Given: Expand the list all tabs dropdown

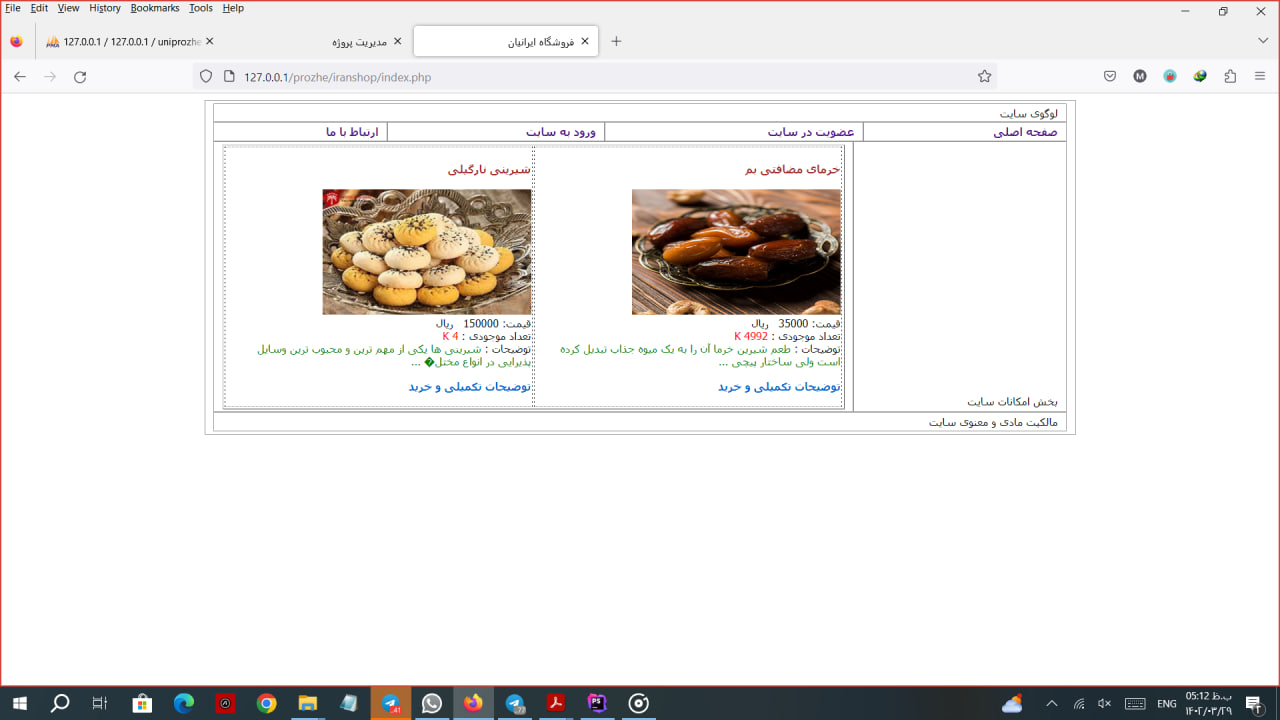Looking at the screenshot, I should click(1263, 41).
